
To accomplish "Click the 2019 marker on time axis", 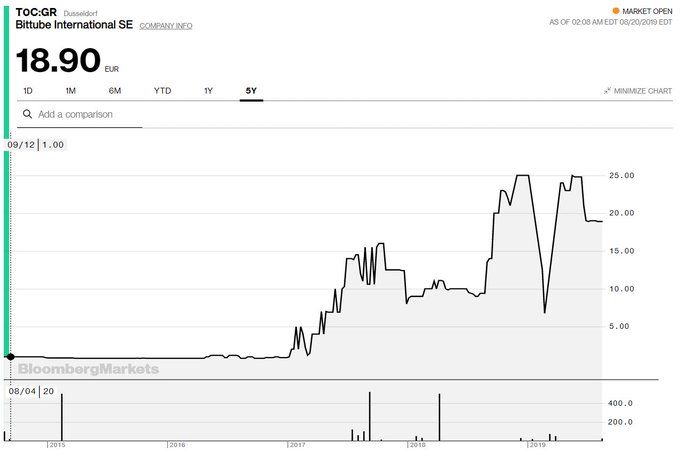I will click(x=537, y=445).
